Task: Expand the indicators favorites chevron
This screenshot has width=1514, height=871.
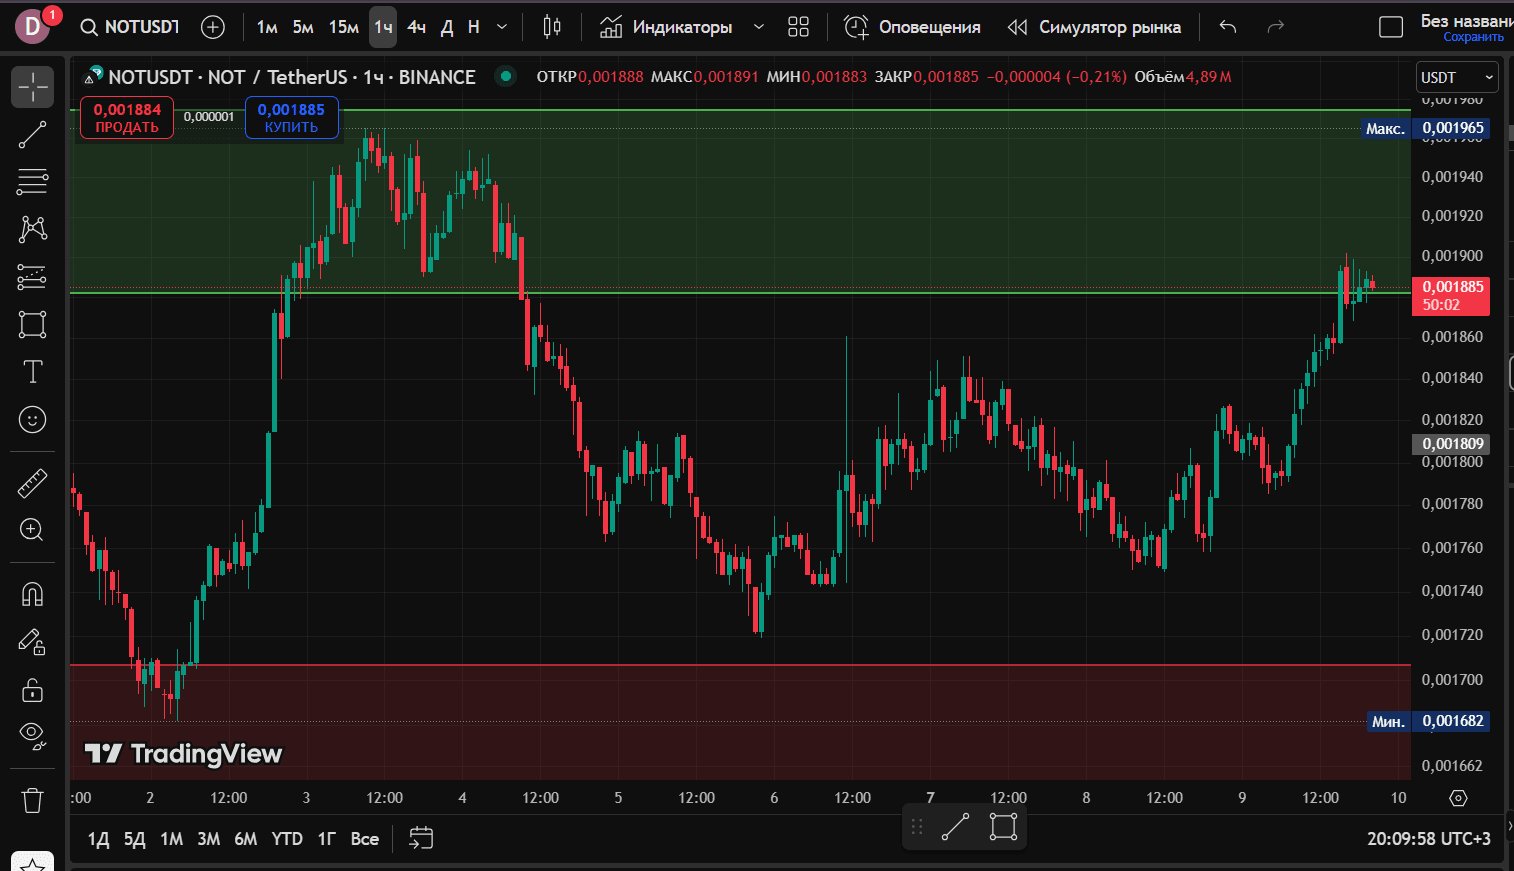Action: coord(759,27)
